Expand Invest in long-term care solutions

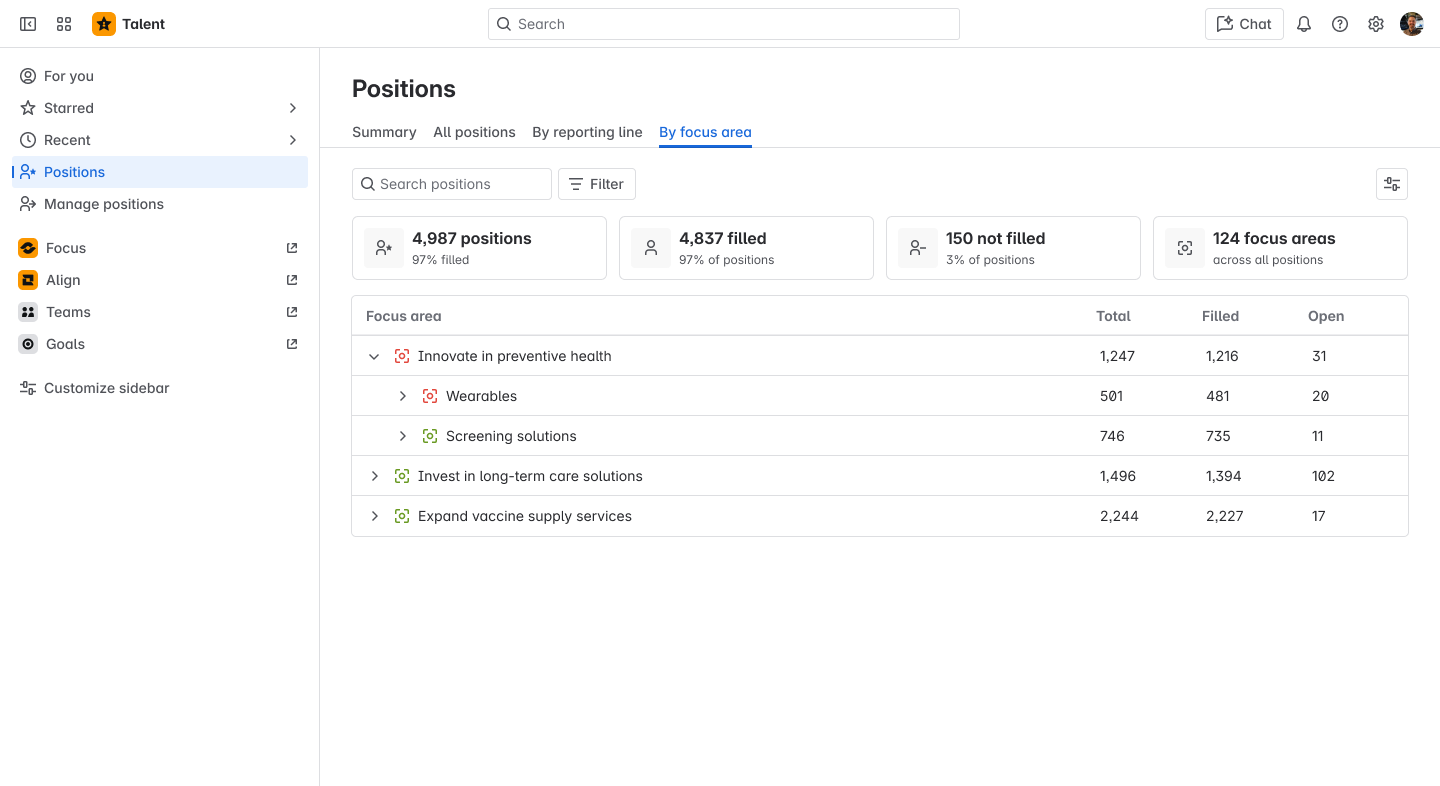coord(375,476)
